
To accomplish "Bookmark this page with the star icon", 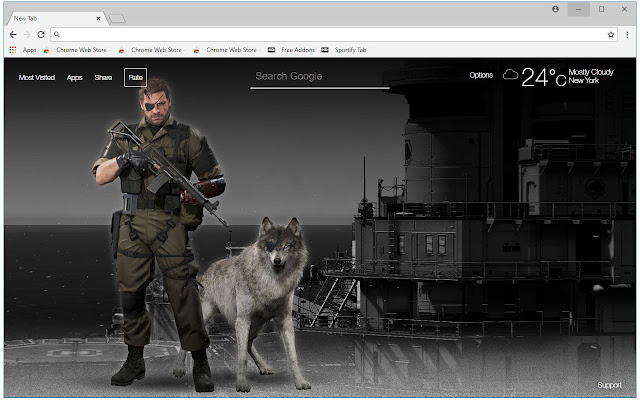I will 611,35.
